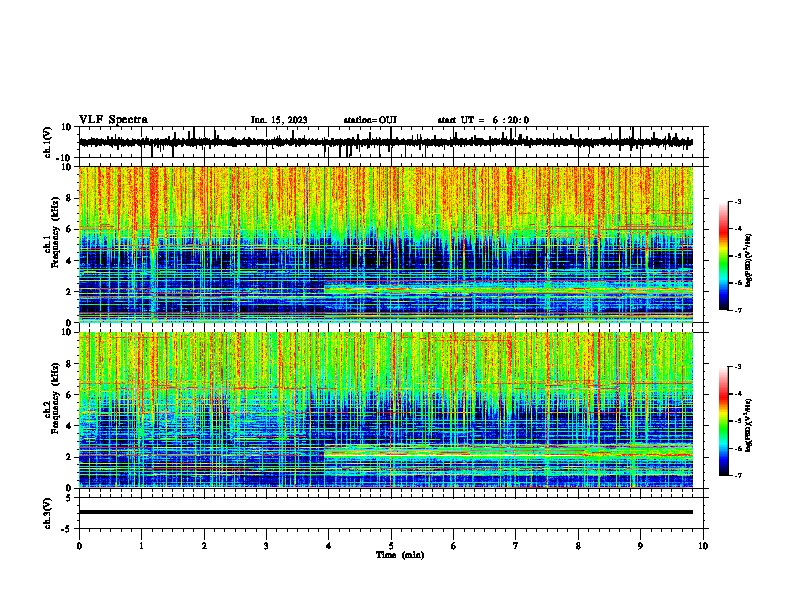Click the "-7" tick on ch.1 colorbar
This screenshot has width=792, height=612.
738,310
